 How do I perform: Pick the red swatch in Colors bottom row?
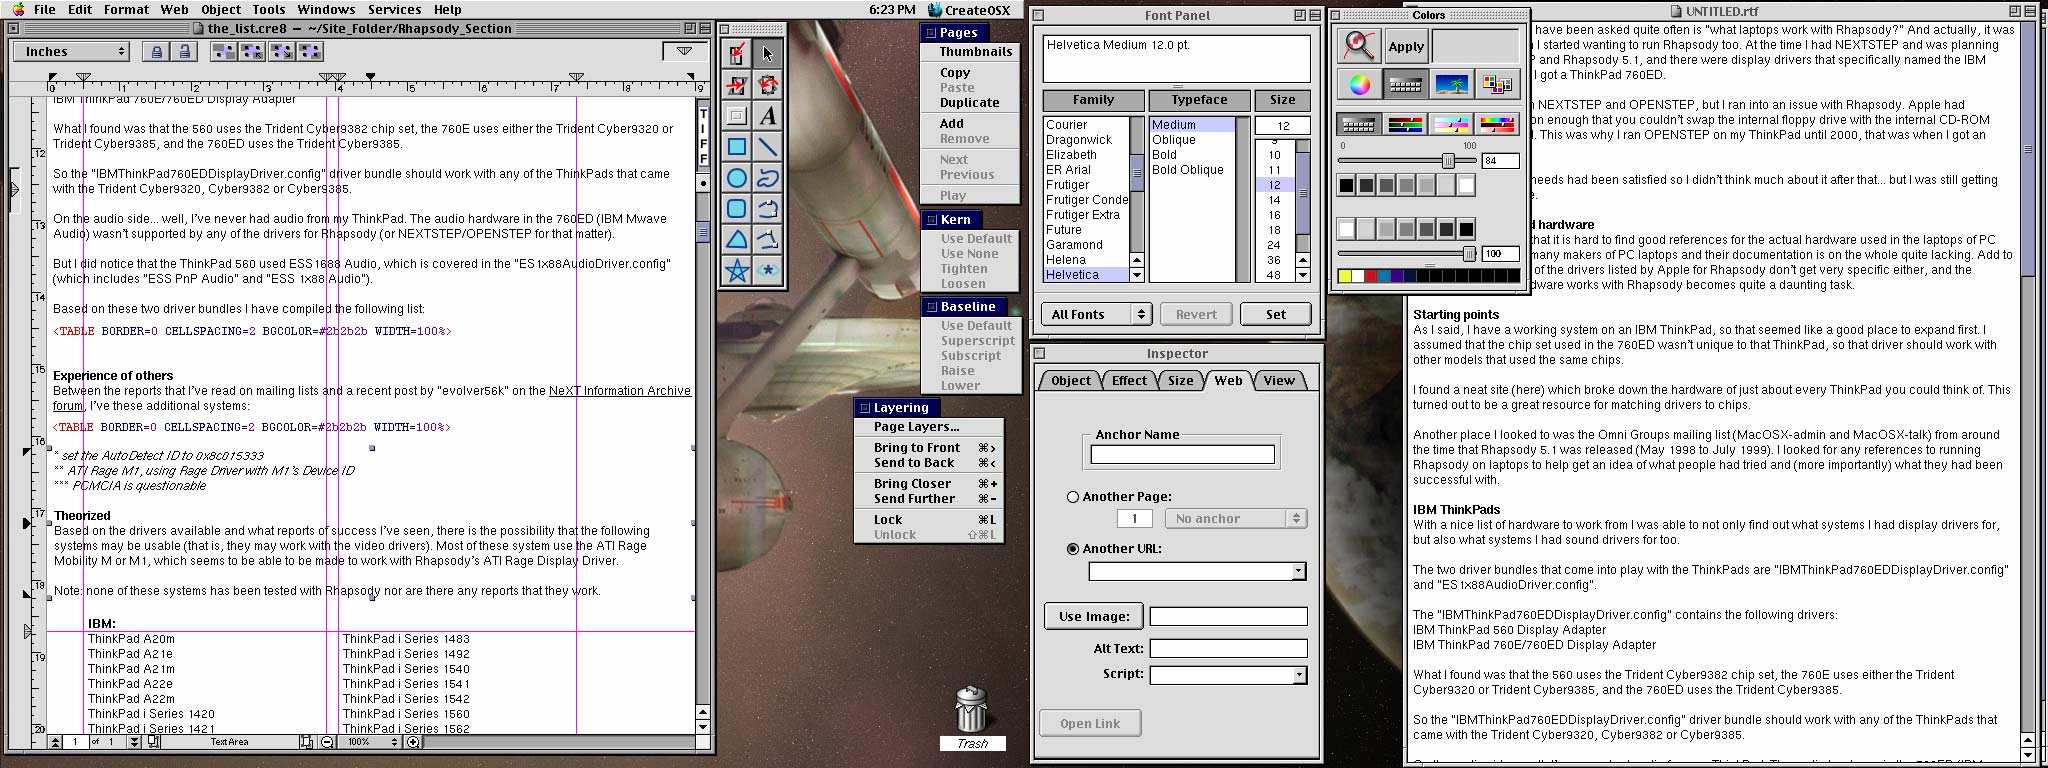coord(1371,276)
